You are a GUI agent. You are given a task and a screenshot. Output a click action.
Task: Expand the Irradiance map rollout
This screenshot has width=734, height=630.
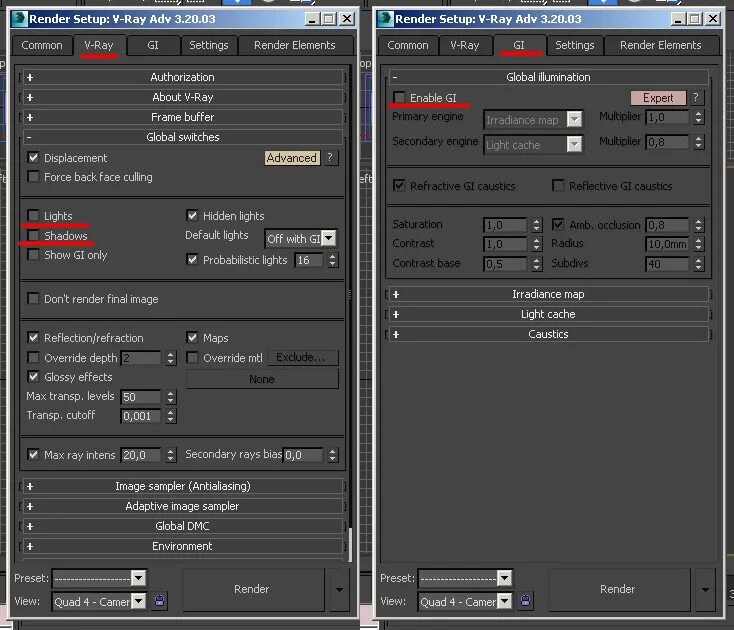pyautogui.click(x=548, y=294)
